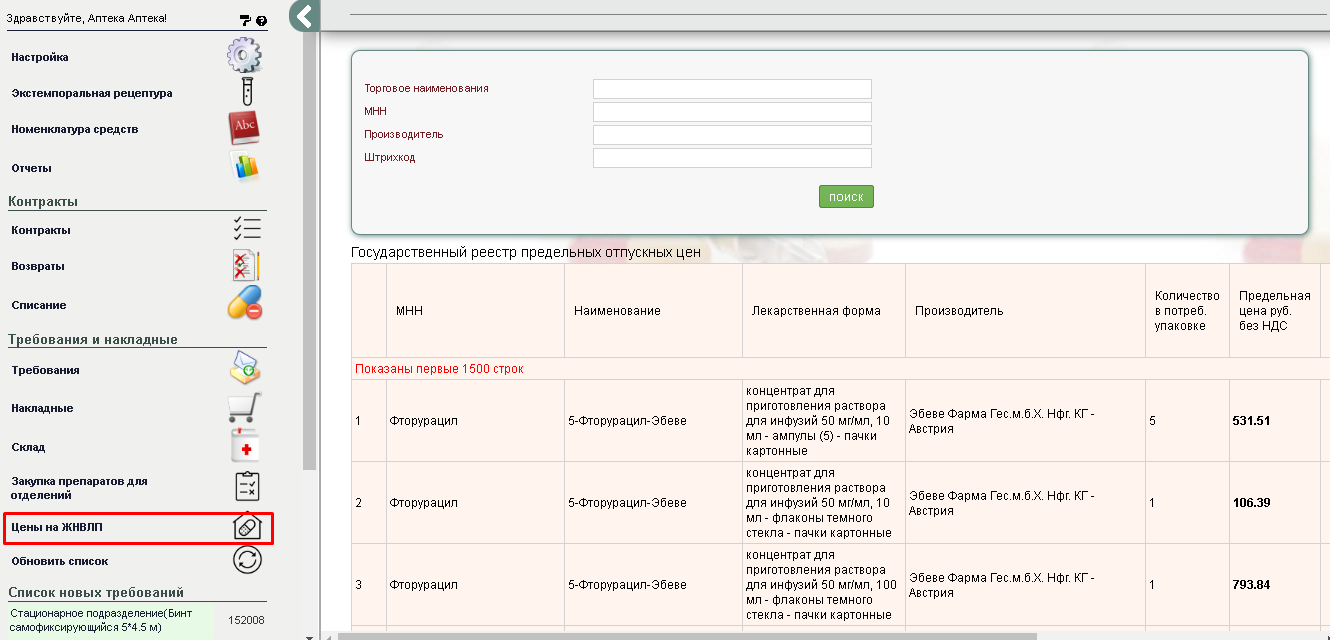This screenshot has width=1330, height=640.
Task: Click the shopping cart Накладные icon
Action: click(x=246, y=408)
